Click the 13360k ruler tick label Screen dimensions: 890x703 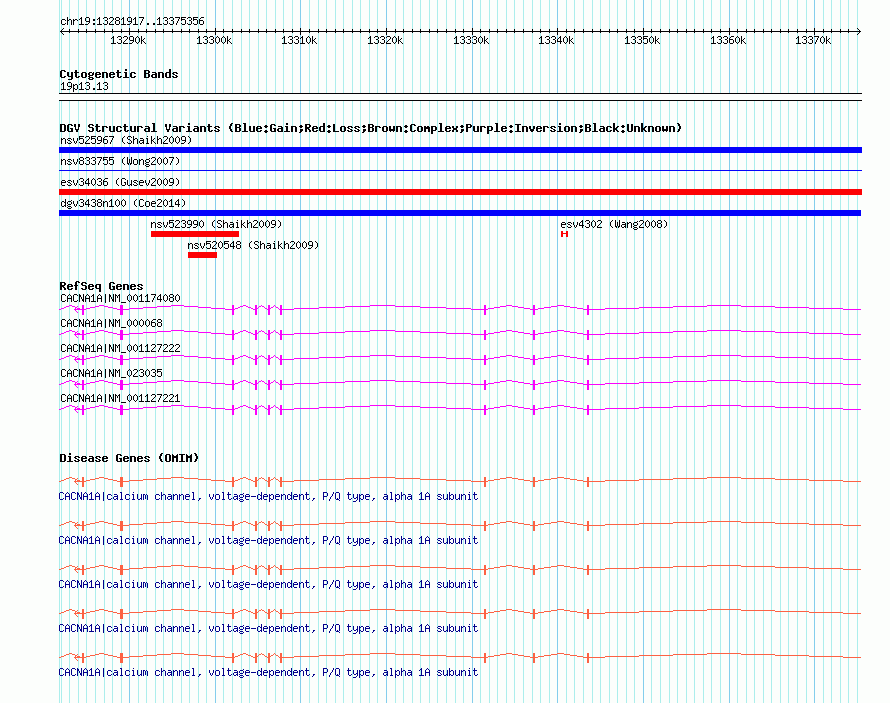(x=728, y=40)
